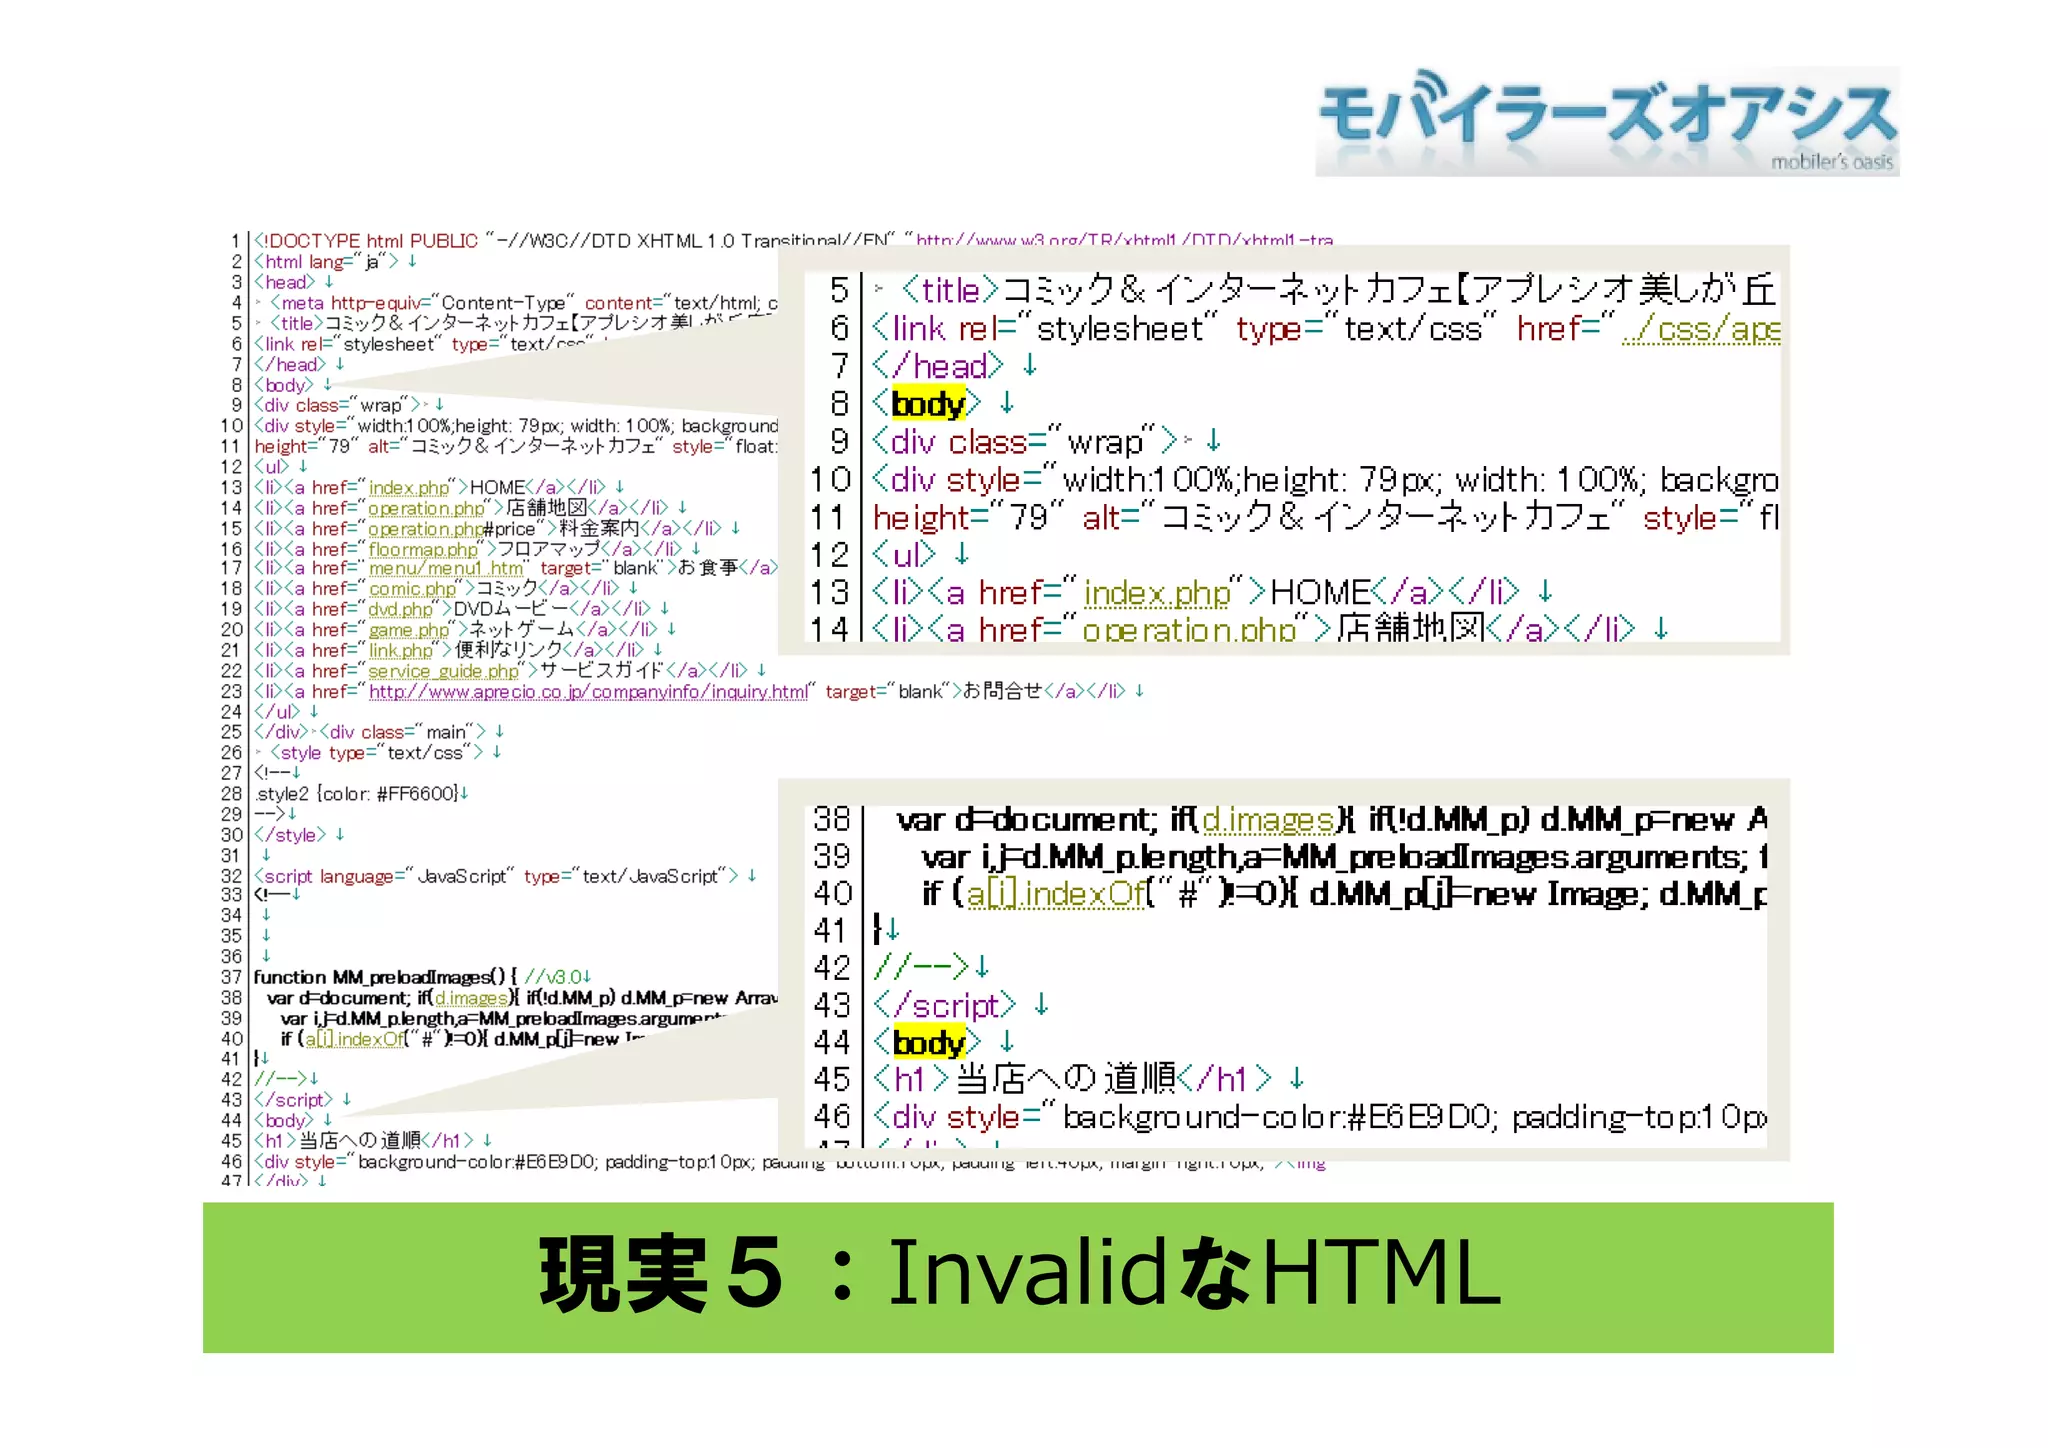
Task: Open link.php link on line 21
Action: click(x=400, y=651)
